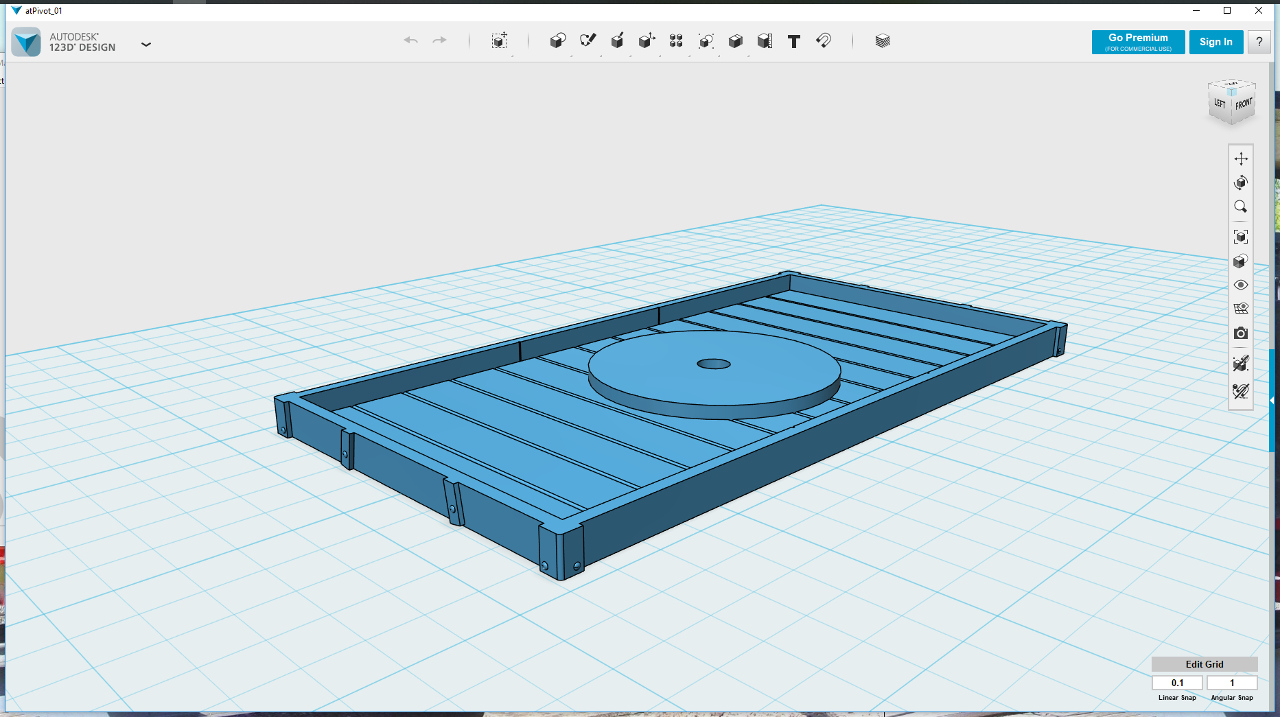This screenshot has height=717, width=1280.
Task: Open the help question mark button
Action: [1258, 42]
